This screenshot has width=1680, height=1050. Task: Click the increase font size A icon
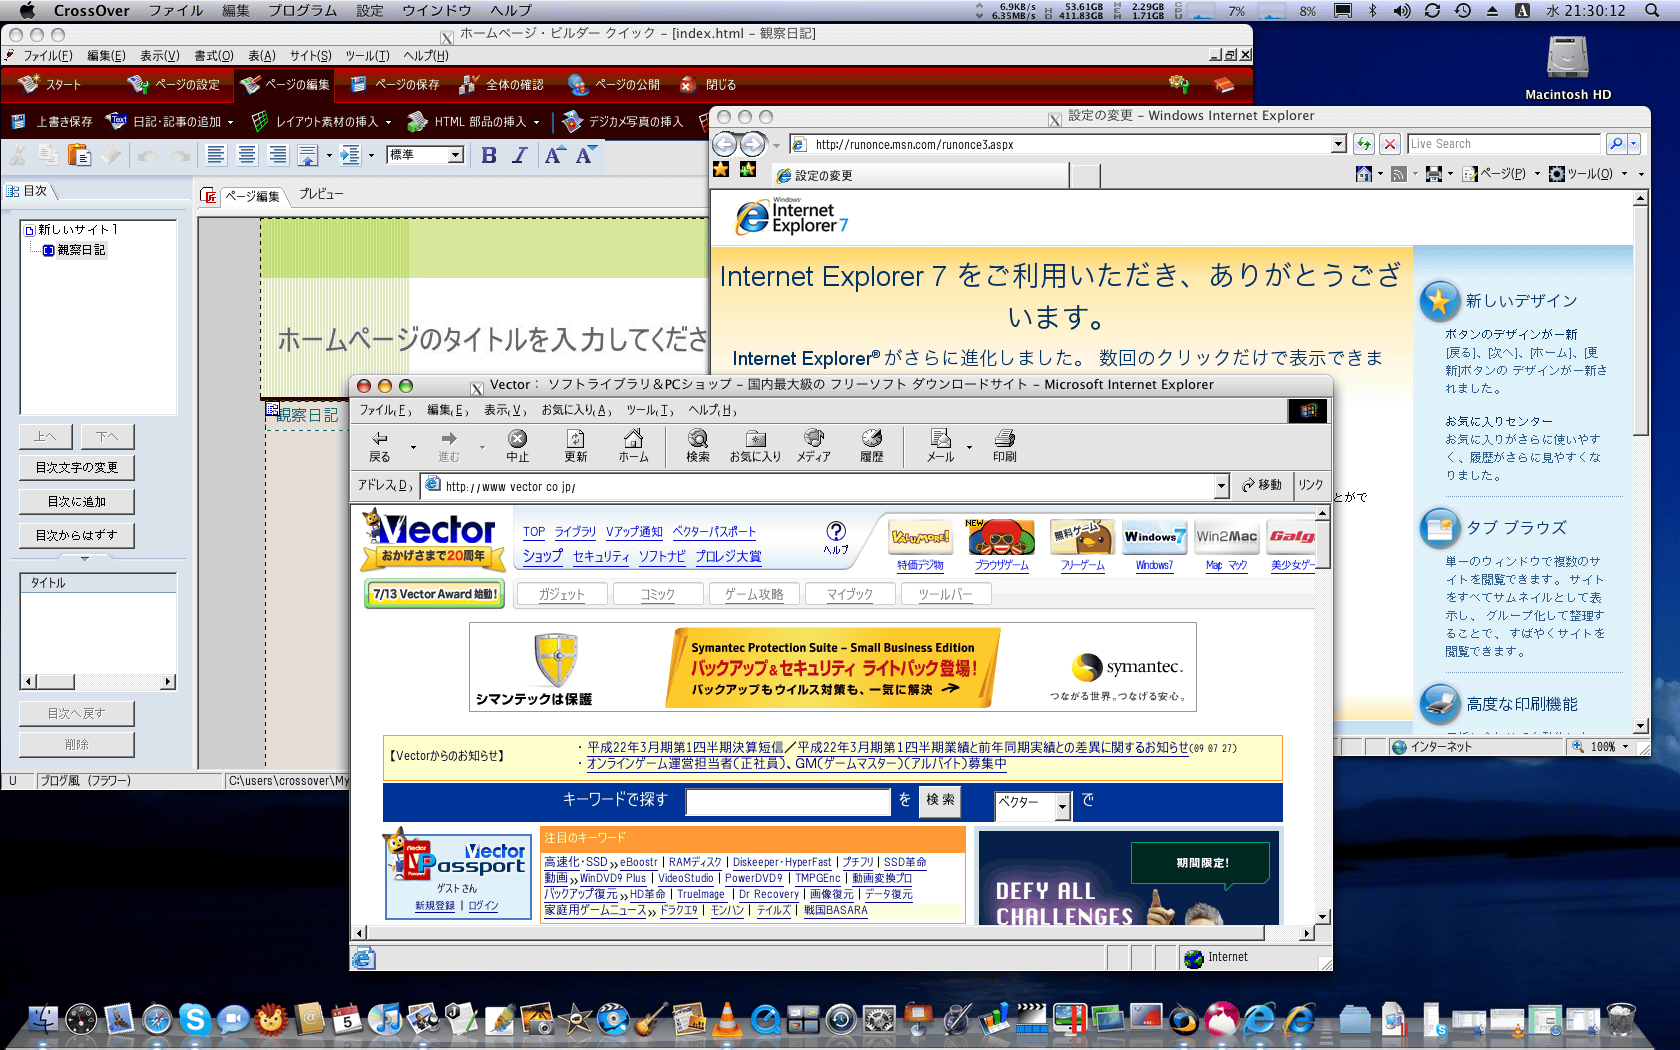click(554, 155)
